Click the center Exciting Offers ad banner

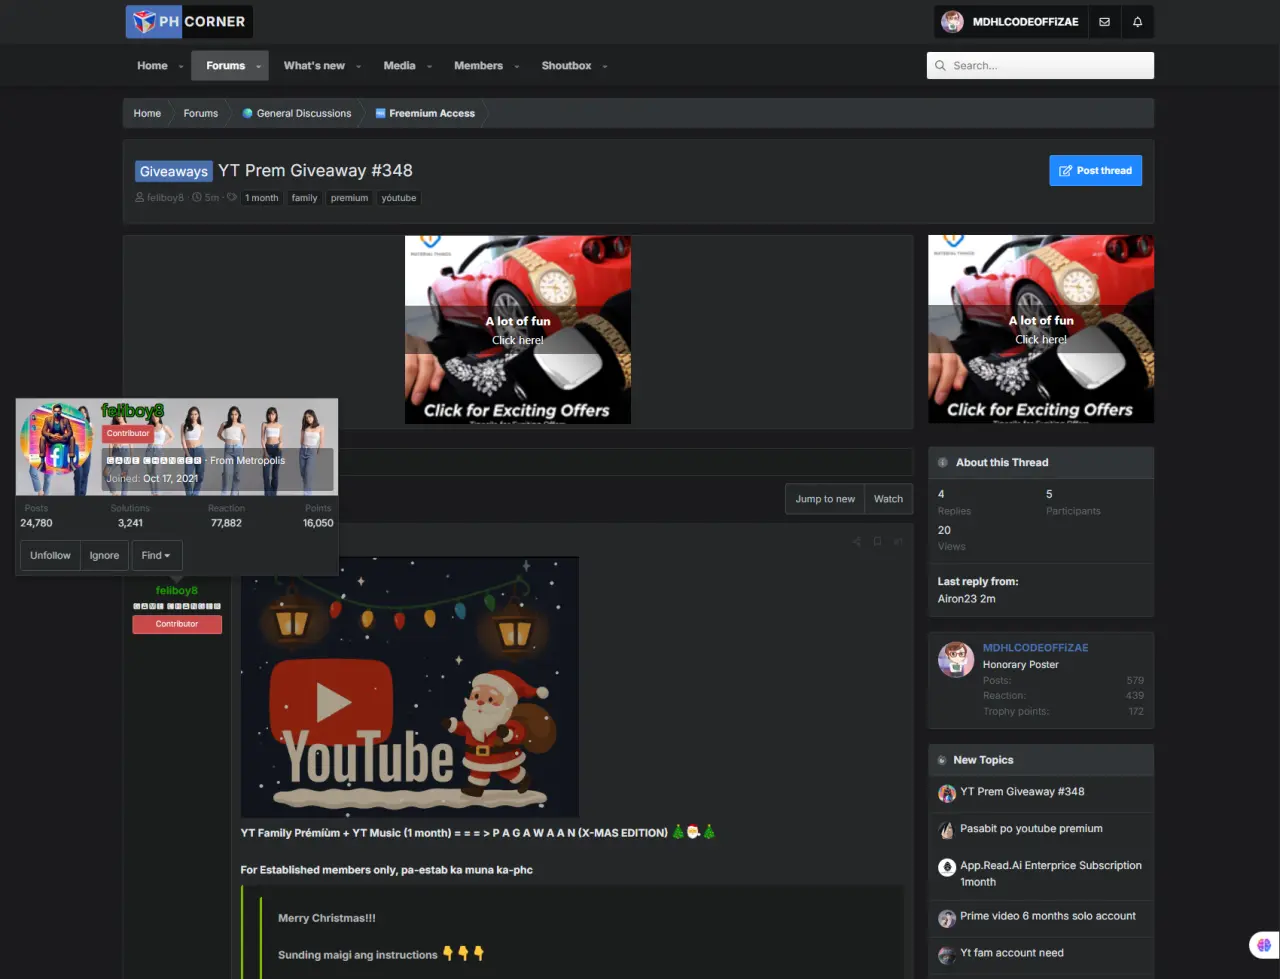pyautogui.click(x=518, y=330)
